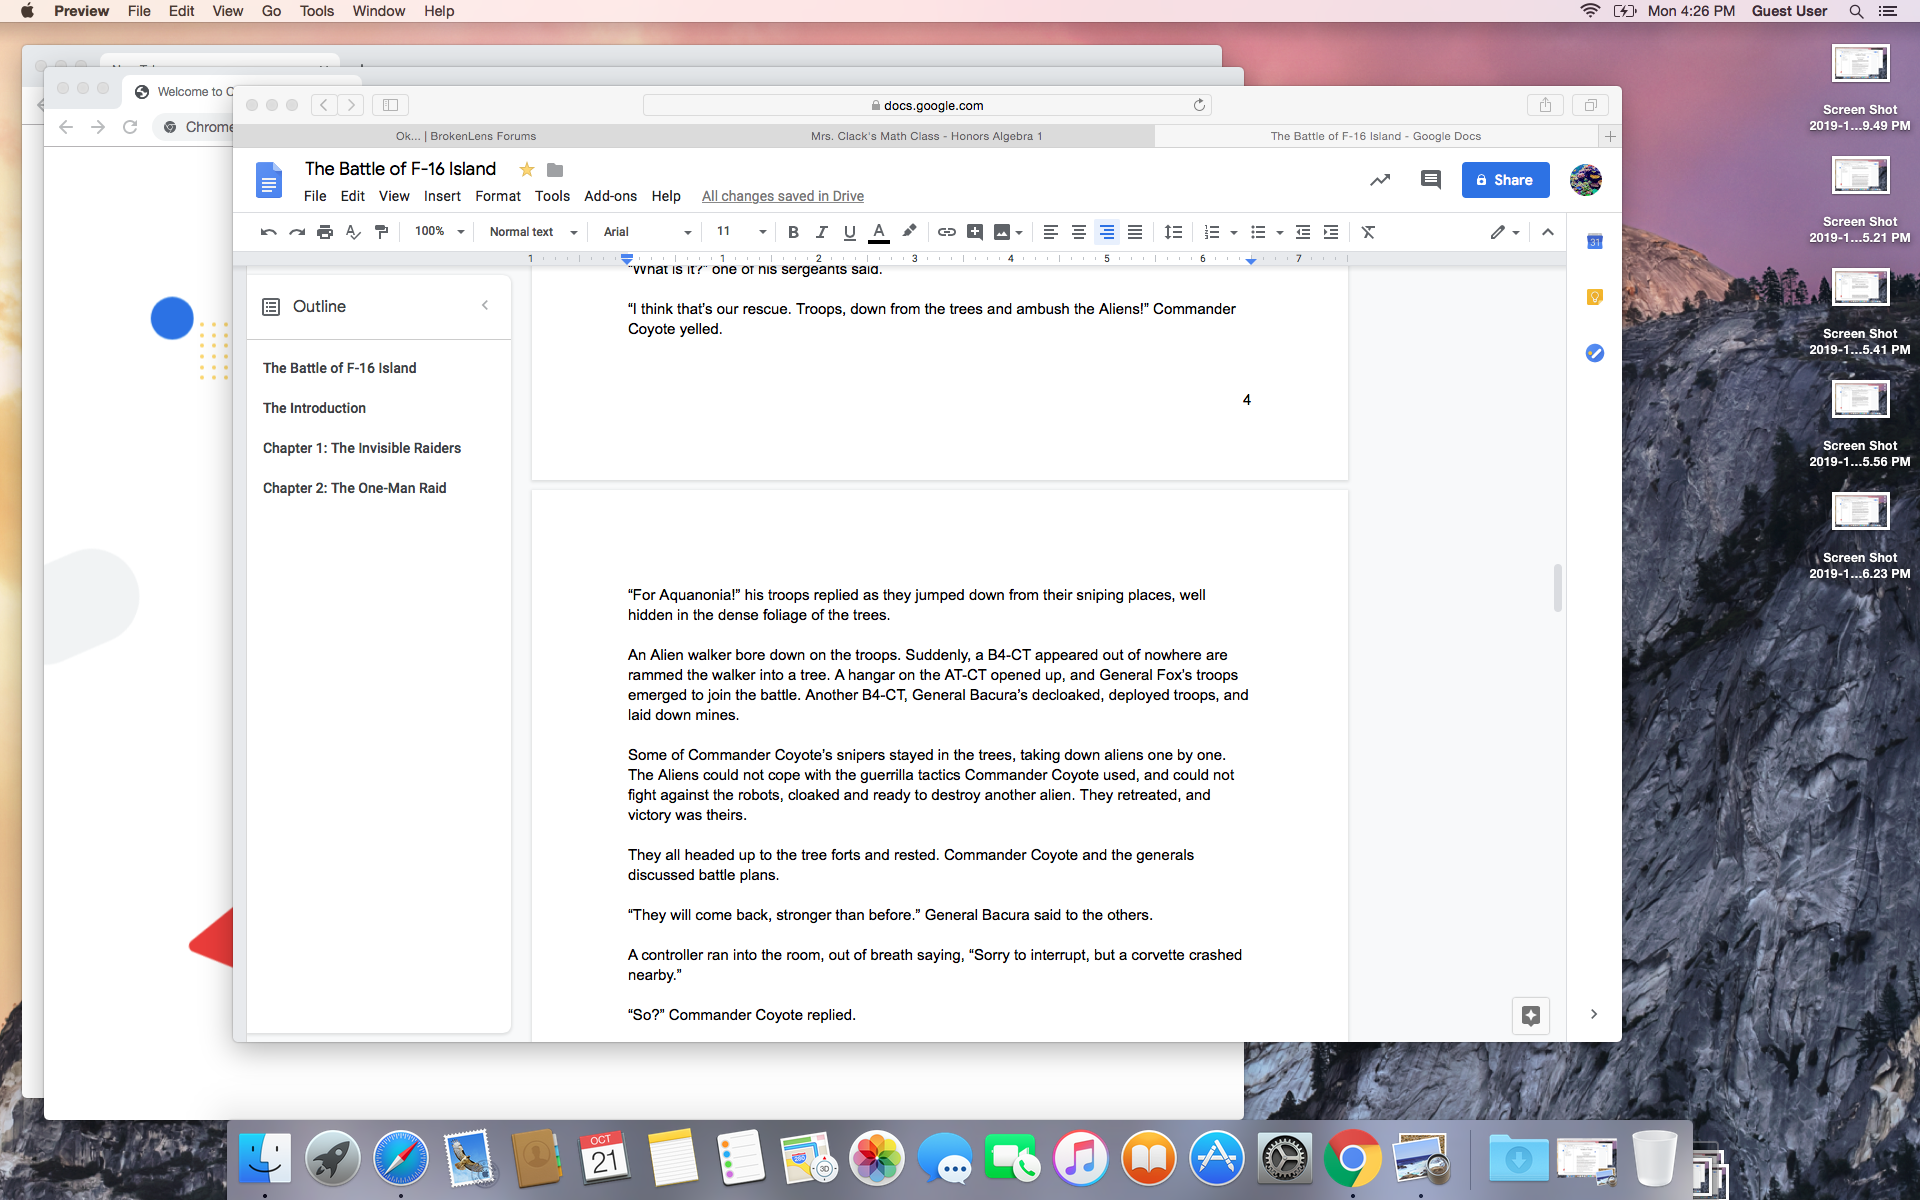Open Docs Add-ons menu

(610, 196)
